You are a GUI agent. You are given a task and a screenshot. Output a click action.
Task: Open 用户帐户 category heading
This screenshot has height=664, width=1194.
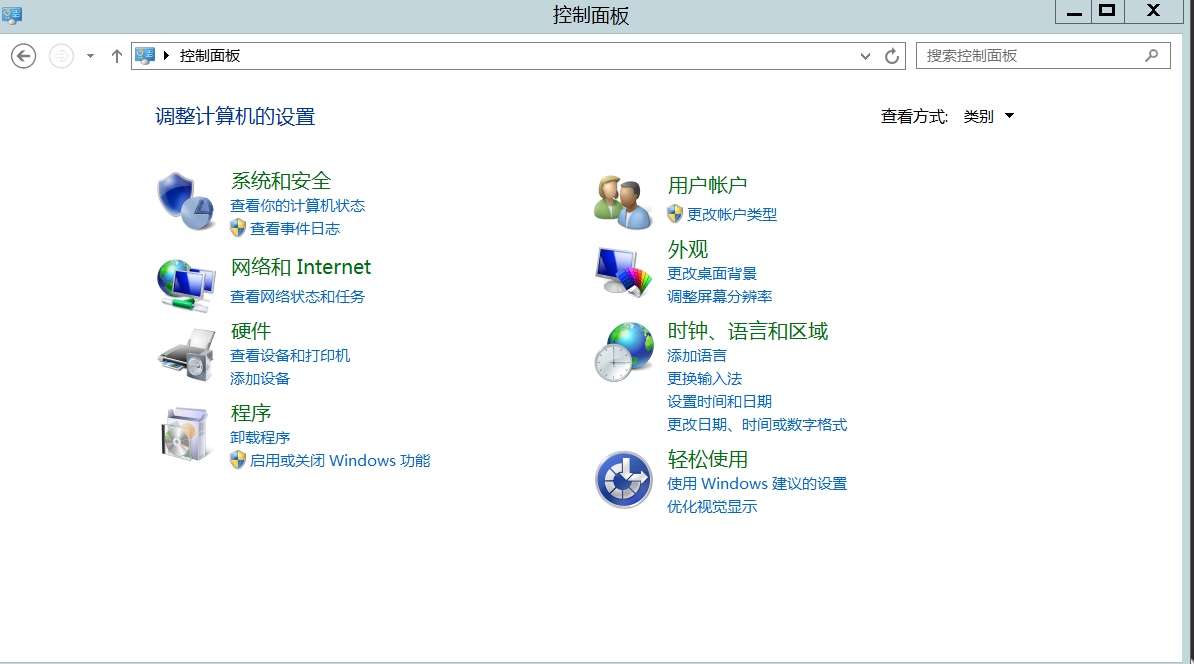[x=707, y=185]
